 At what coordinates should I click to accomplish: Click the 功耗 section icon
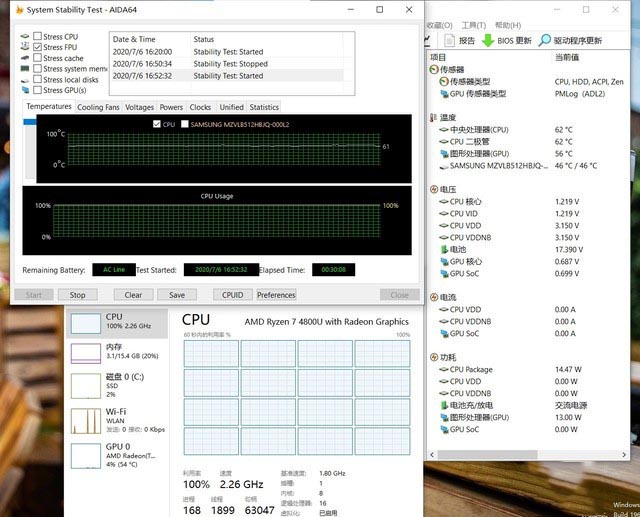[x=434, y=357]
